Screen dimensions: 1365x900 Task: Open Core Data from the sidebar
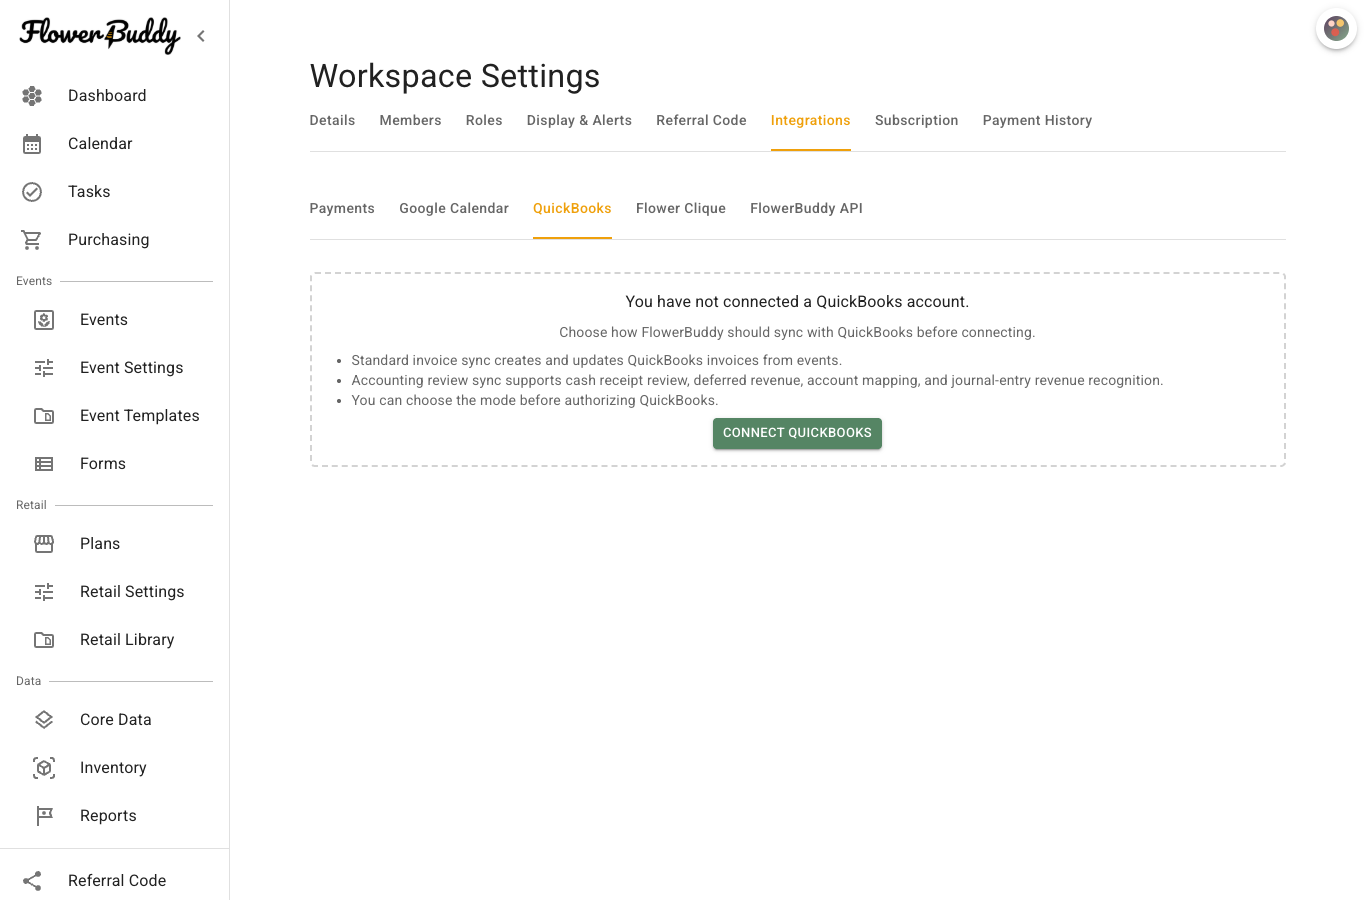pyautogui.click(x=116, y=720)
